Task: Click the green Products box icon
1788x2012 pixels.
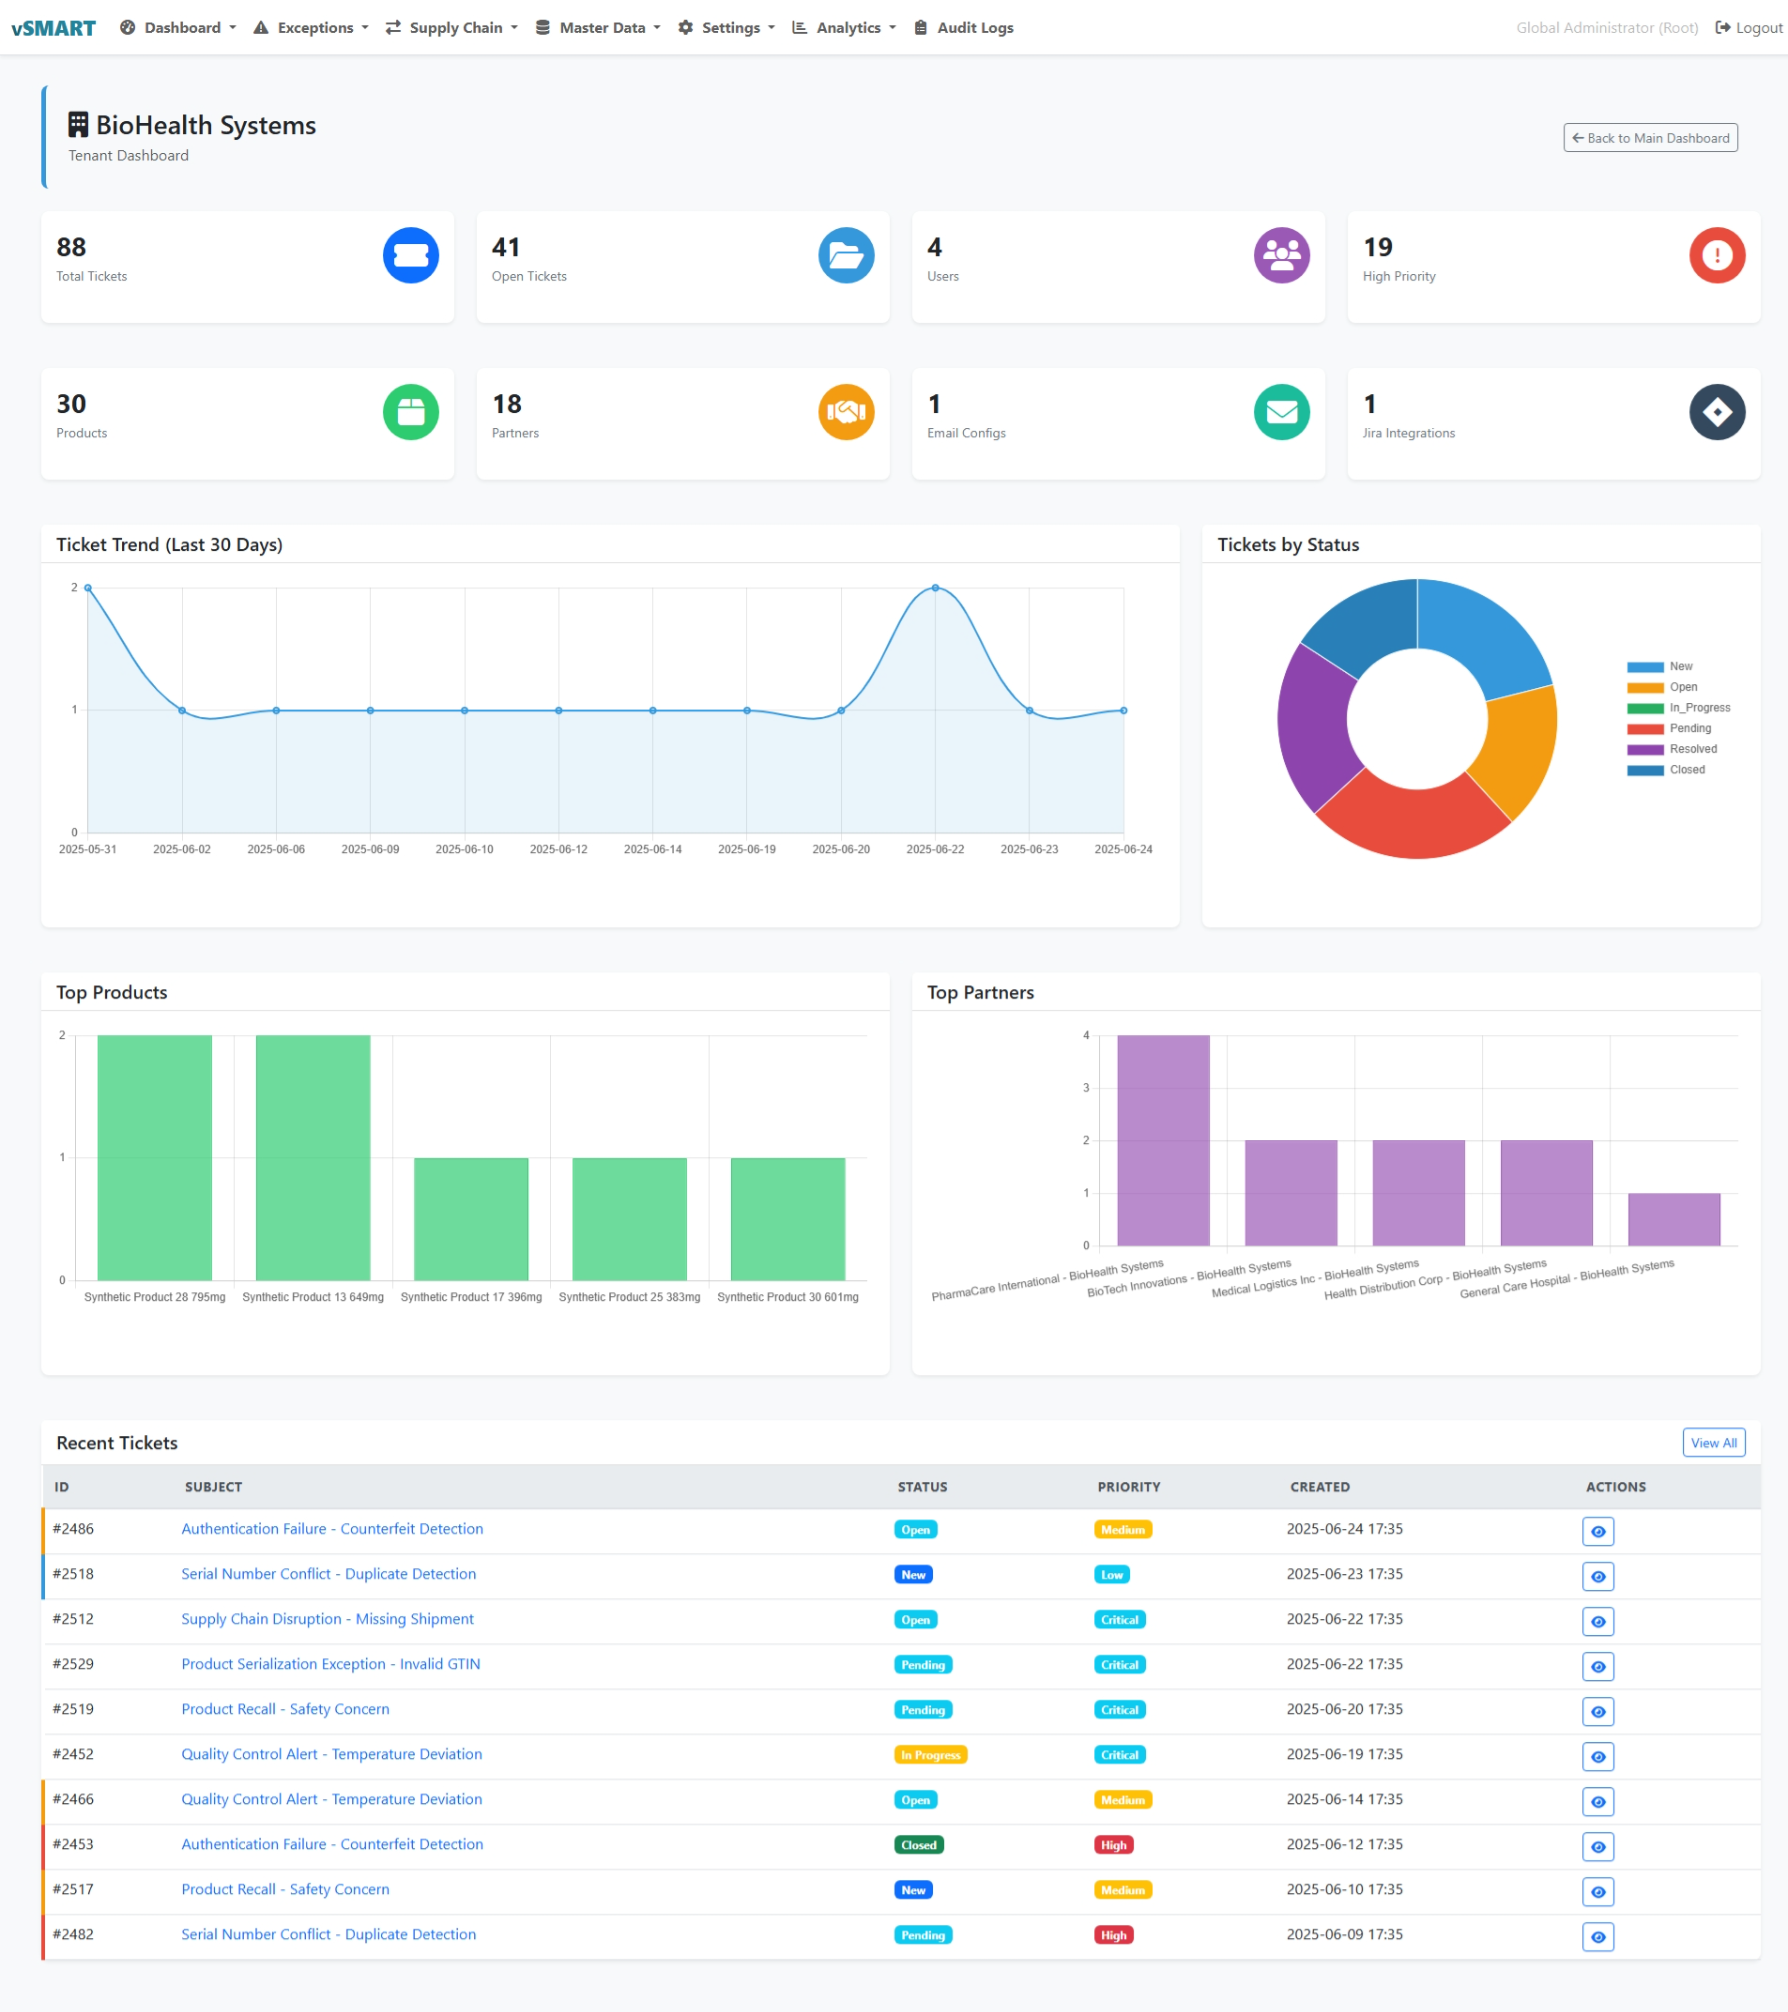Action: point(410,412)
